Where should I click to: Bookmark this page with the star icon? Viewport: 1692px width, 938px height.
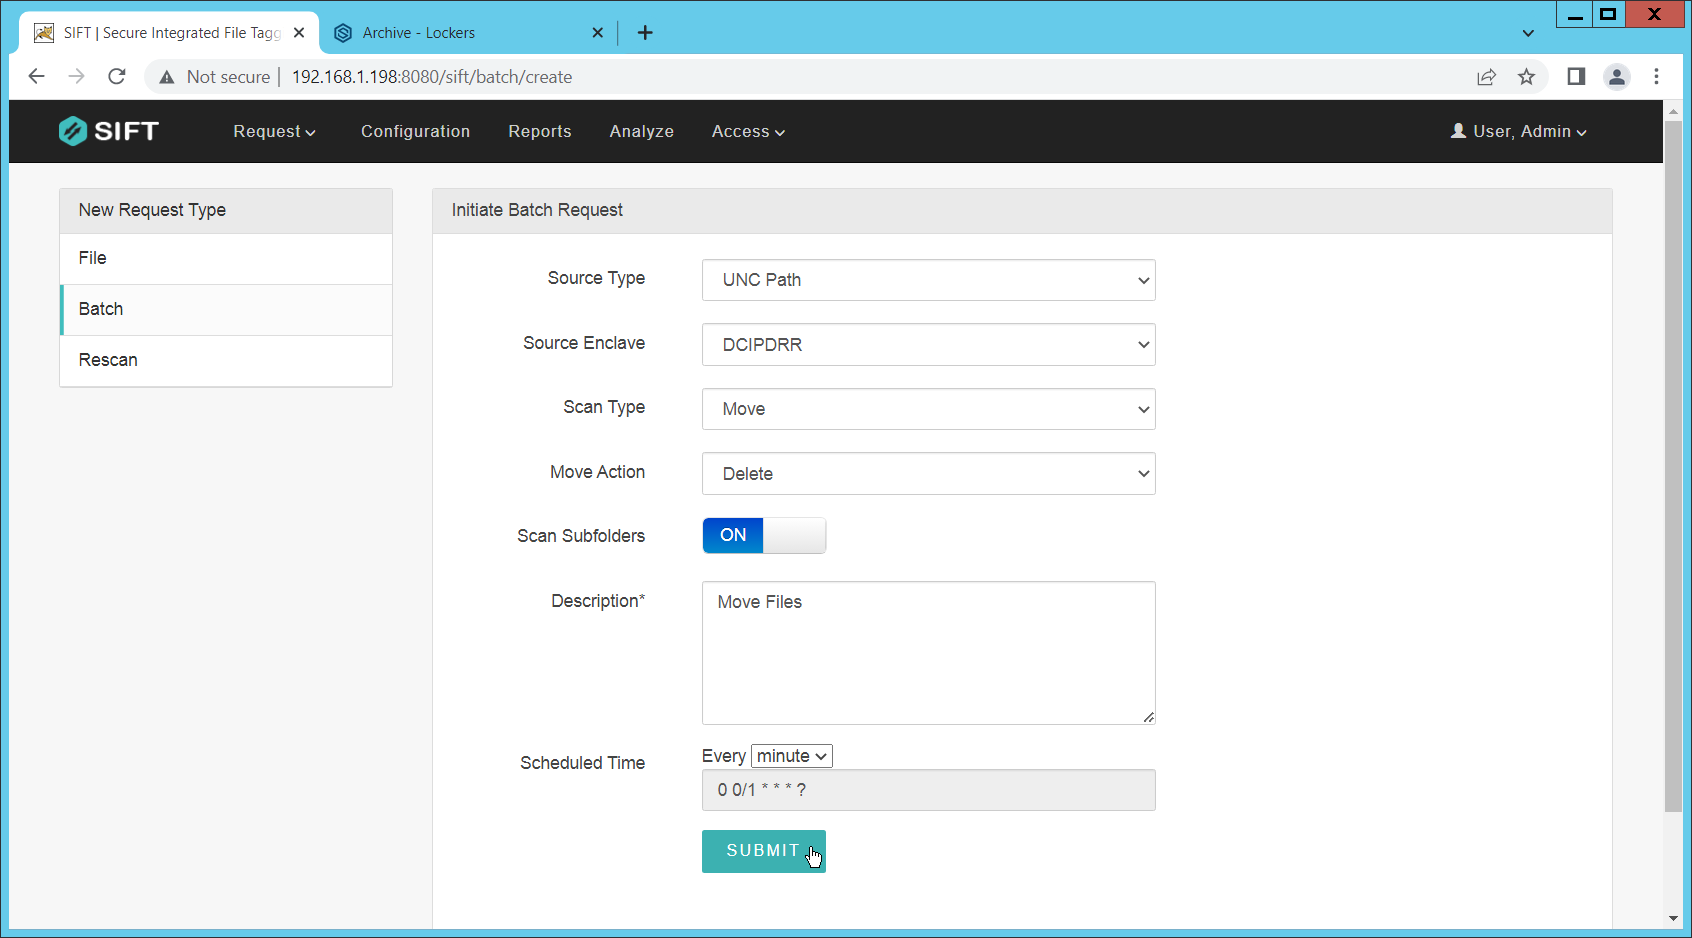click(x=1526, y=77)
